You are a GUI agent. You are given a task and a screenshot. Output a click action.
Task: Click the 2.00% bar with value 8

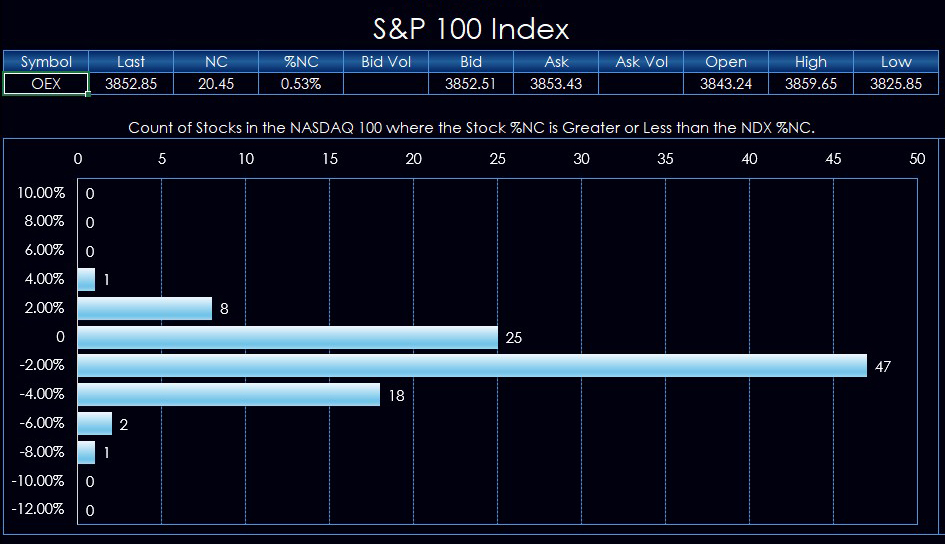(145, 308)
